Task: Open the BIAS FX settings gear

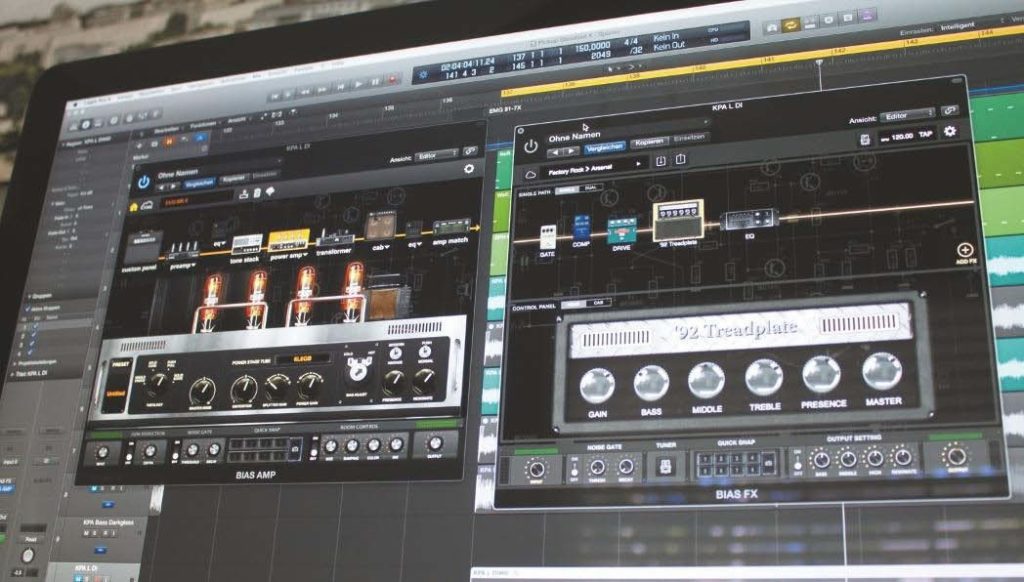Action: [x=950, y=131]
